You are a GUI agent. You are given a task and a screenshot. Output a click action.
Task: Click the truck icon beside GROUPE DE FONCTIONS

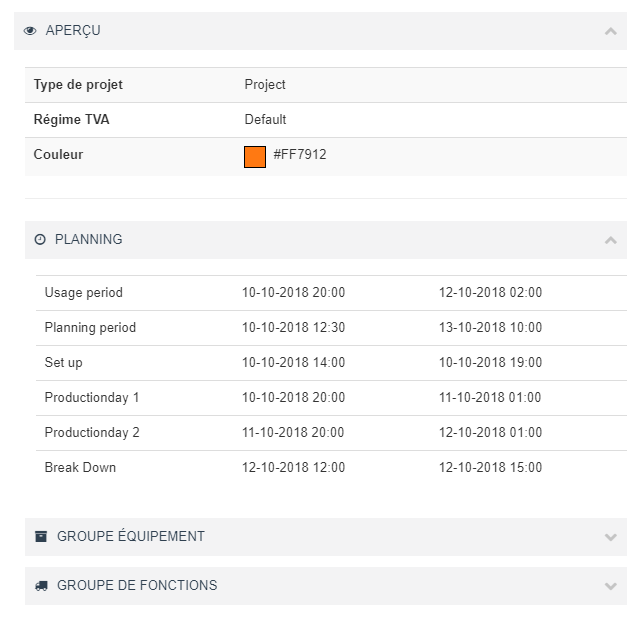click(41, 586)
